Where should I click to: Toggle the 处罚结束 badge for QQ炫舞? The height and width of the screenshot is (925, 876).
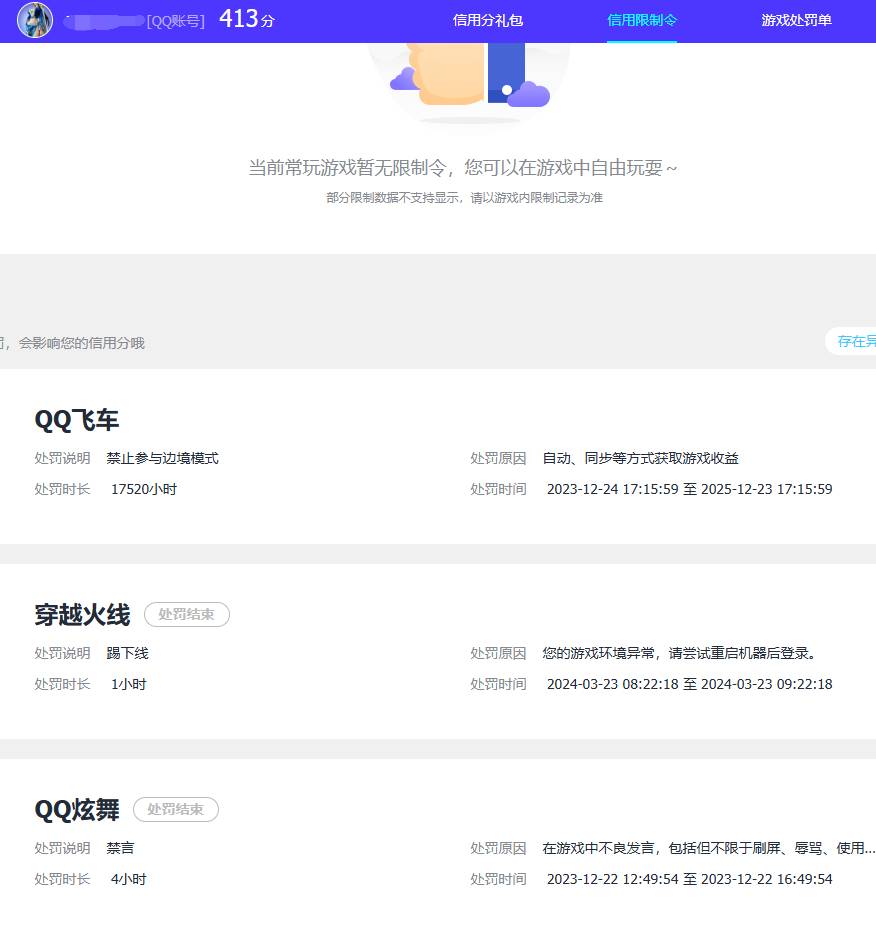(175, 810)
